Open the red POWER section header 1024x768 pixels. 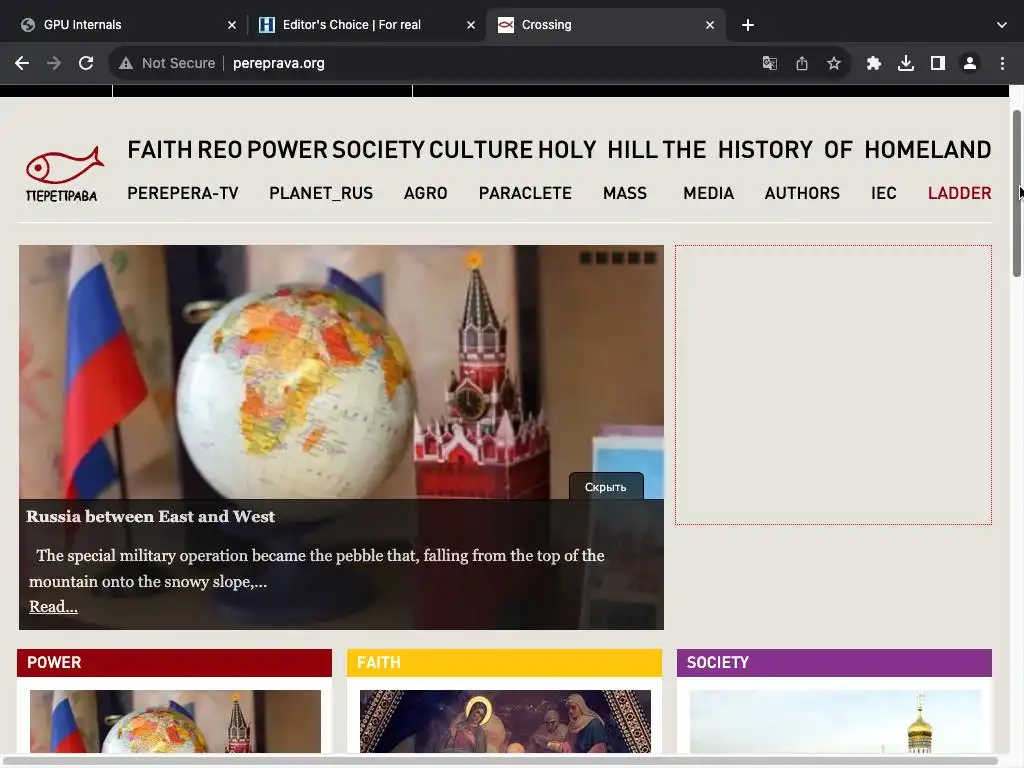click(x=174, y=663)
